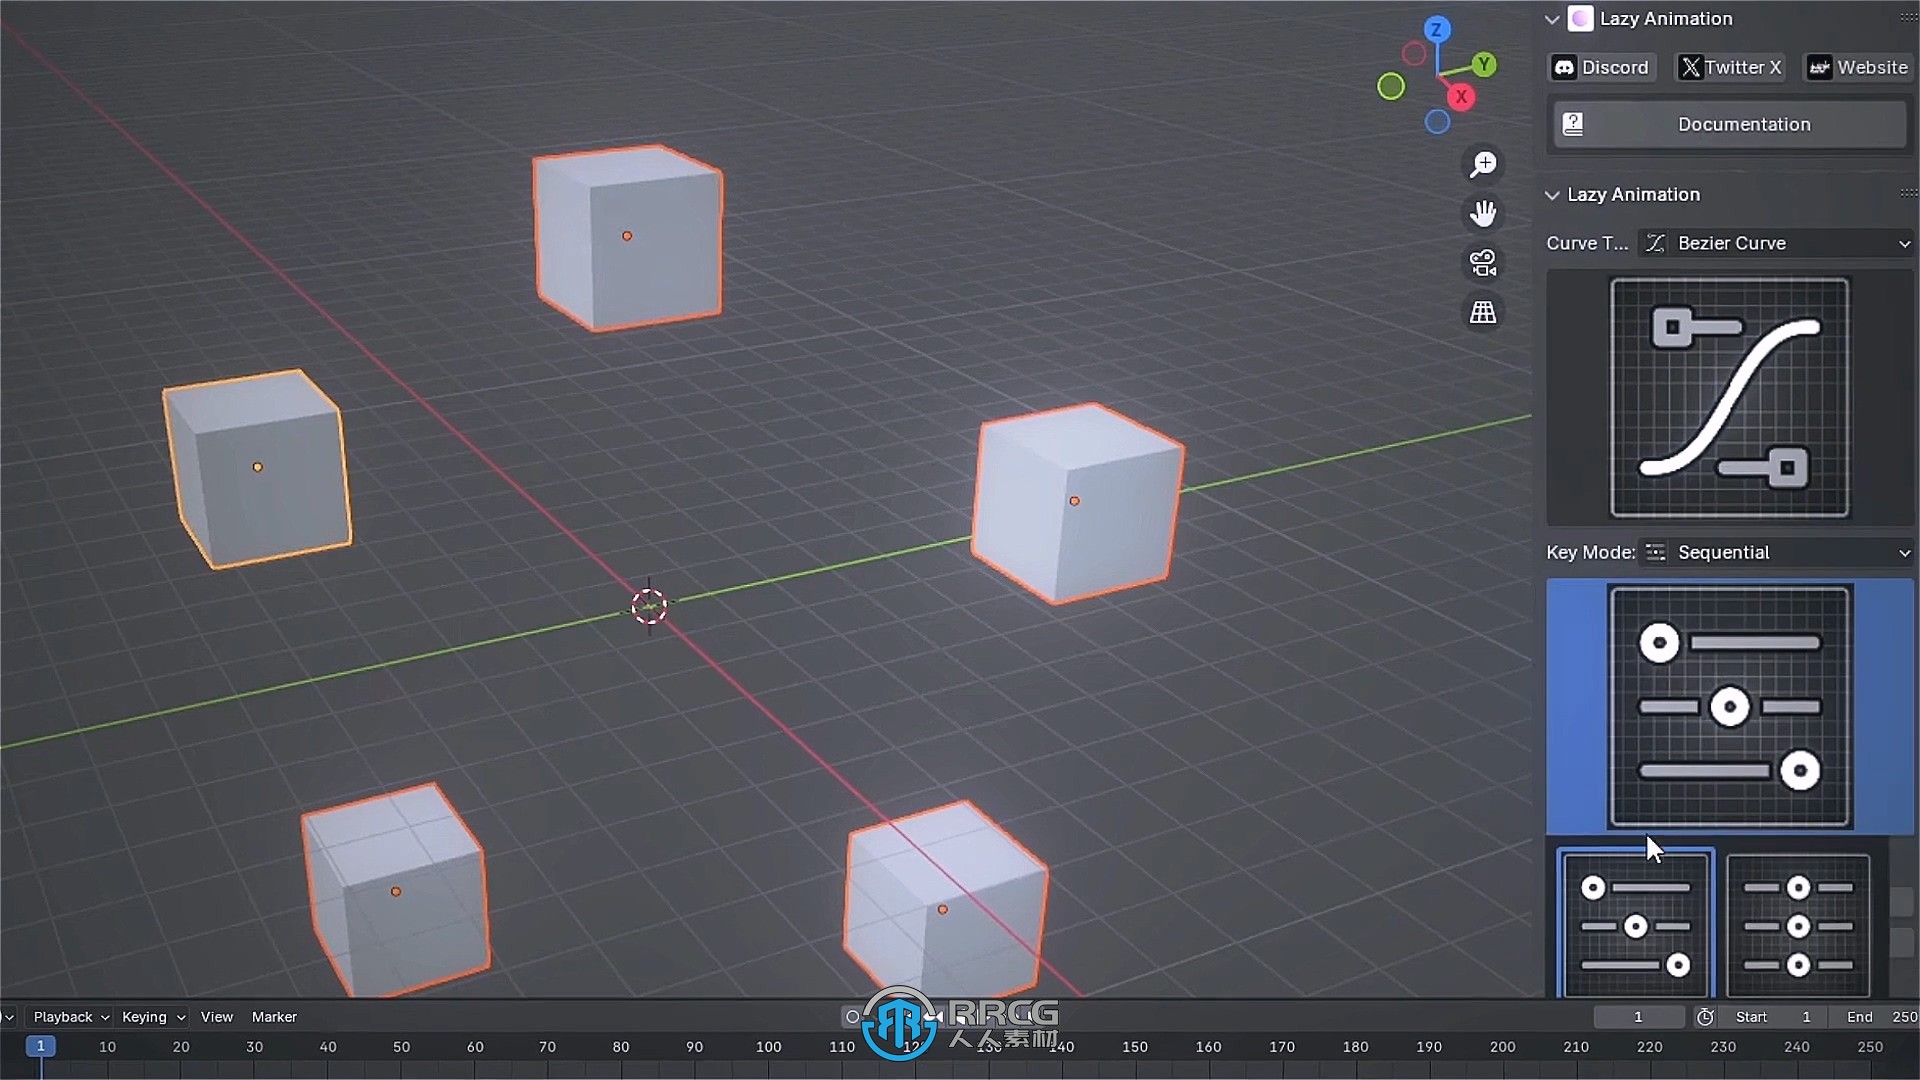Viewport: 1920px width, 1080px height.
Task: Click the Discord button link
Action: (1602, 67)
